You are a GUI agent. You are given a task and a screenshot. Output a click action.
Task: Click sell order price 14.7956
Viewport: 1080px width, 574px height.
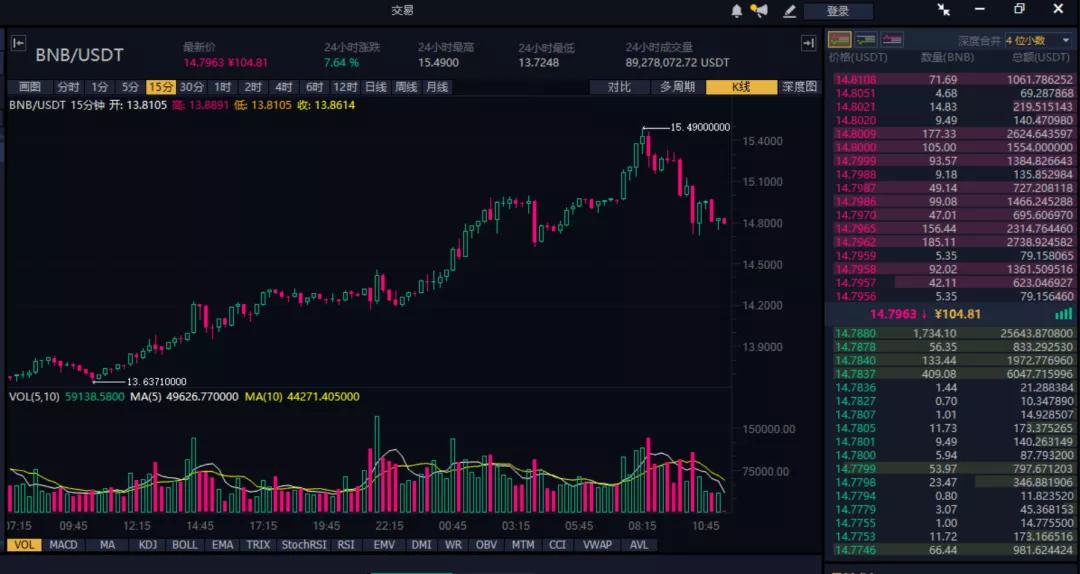coord(855,296)
